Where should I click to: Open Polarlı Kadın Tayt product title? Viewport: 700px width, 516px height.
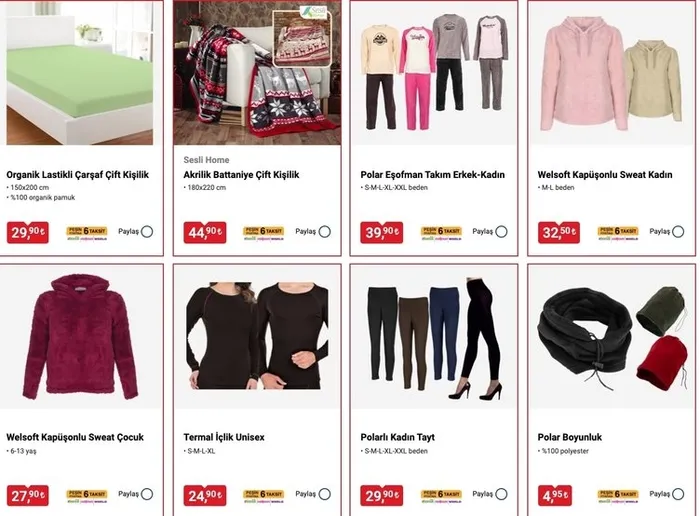pos(397,437)
